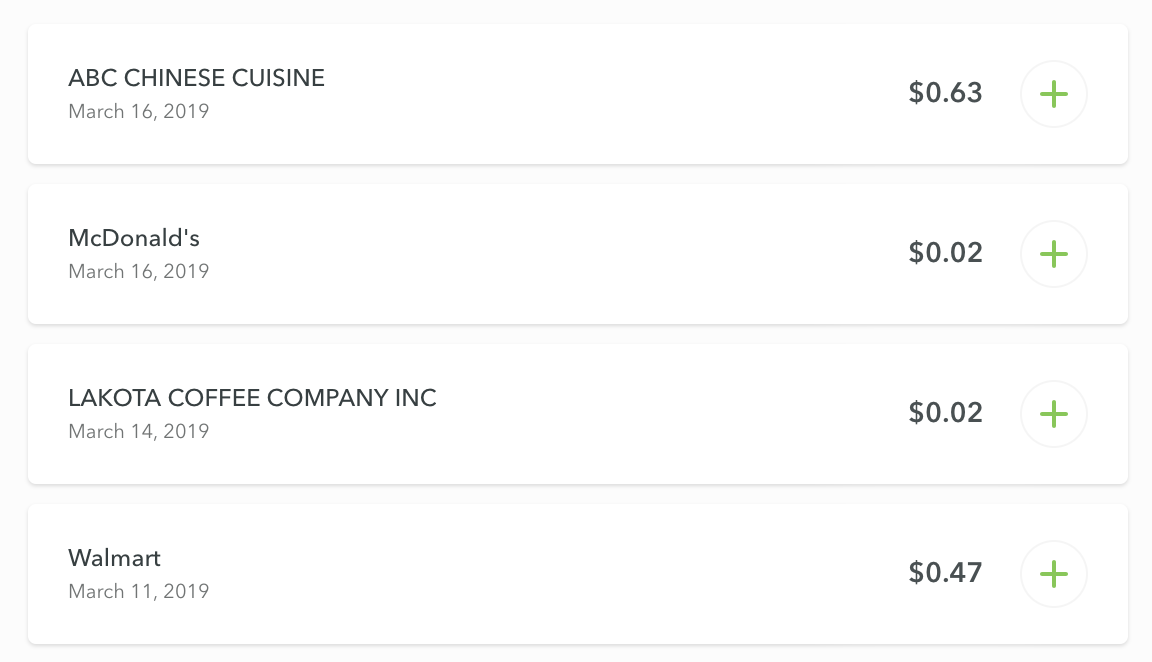The height and width of the screenshot is (662, 1152).
Task: Click the March 14, 2019 date
Action: pyautogui.click(x=138, y=431)
